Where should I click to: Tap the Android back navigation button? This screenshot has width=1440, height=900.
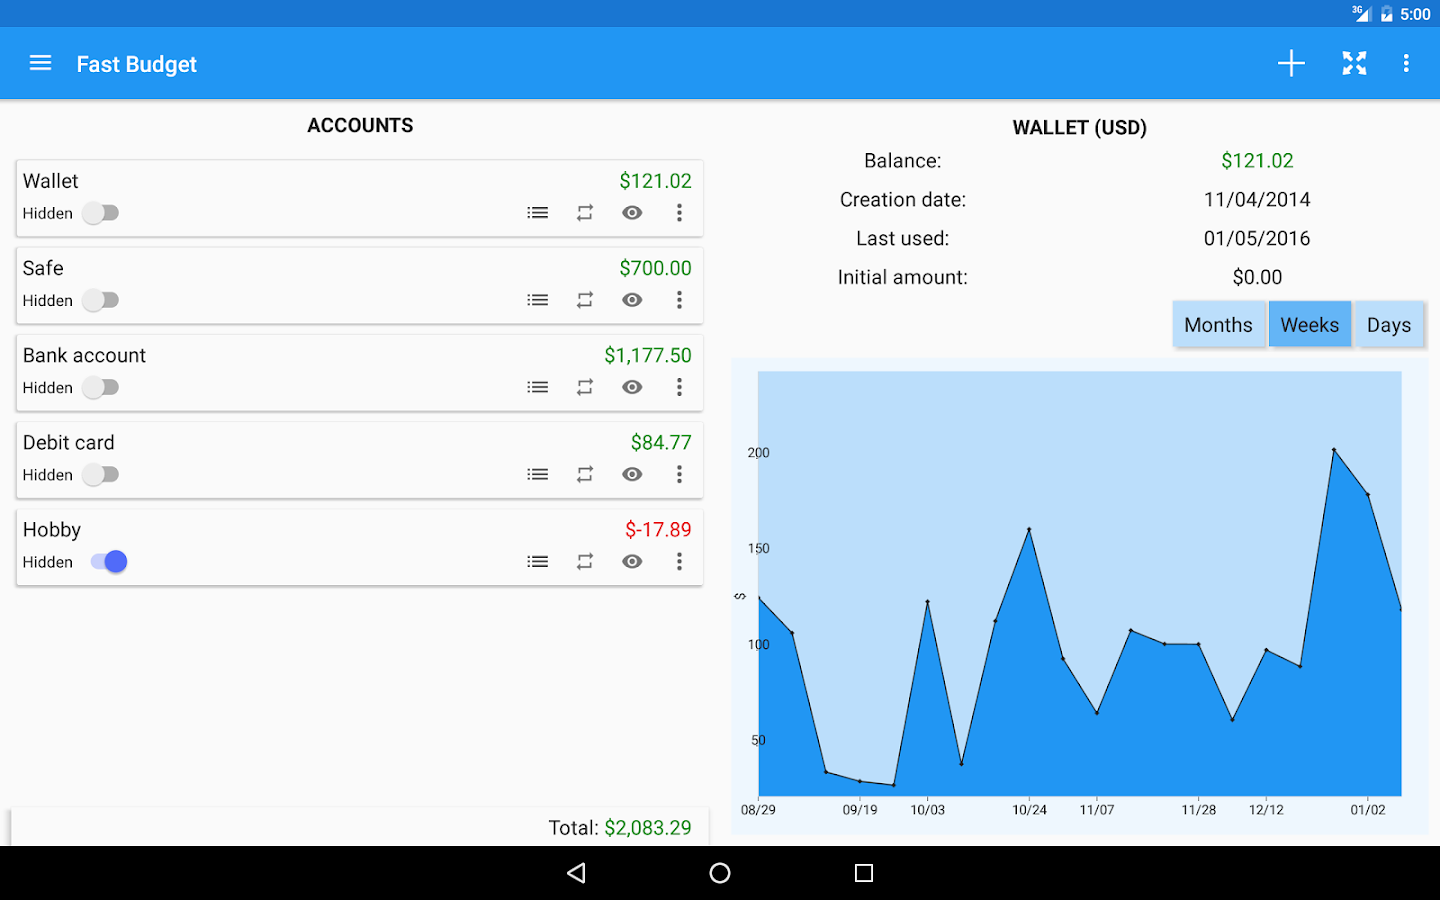576,873
